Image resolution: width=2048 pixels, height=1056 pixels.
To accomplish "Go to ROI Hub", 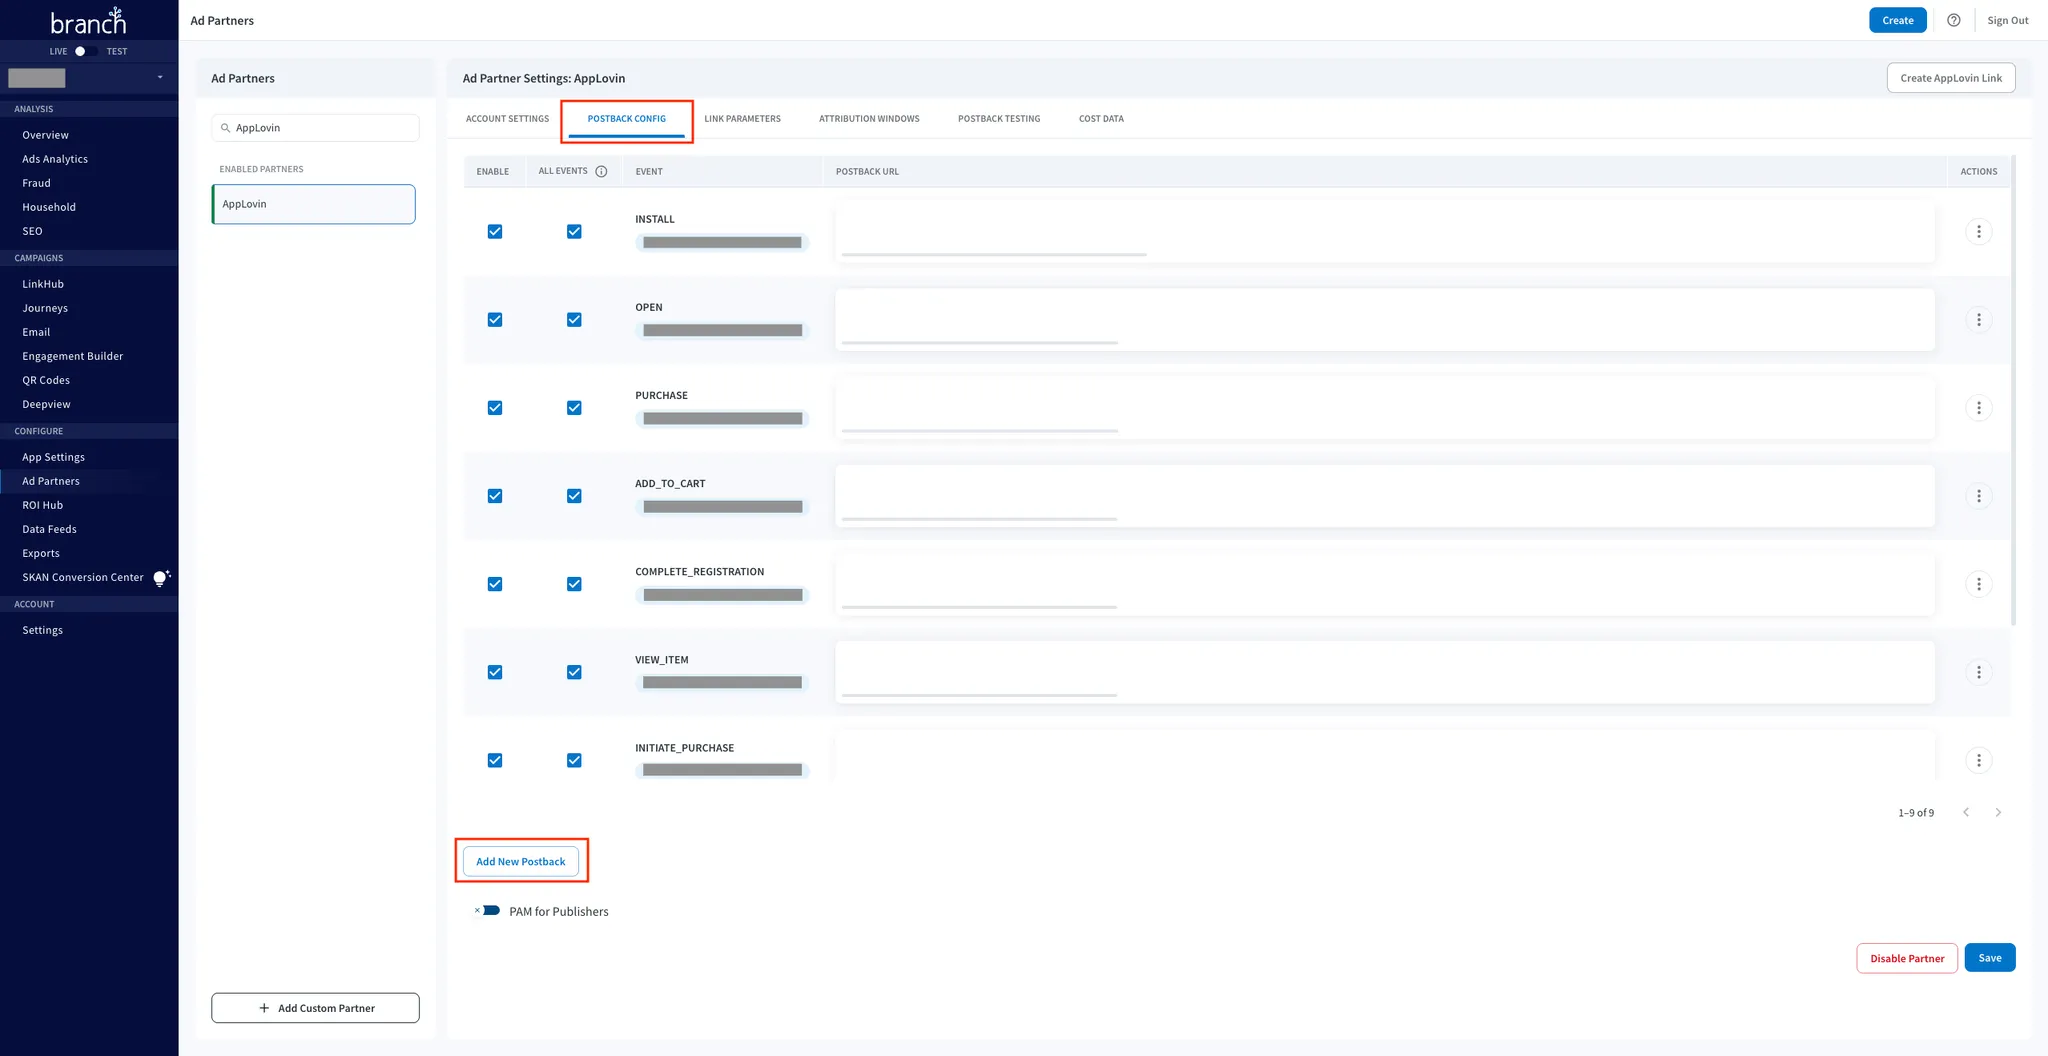I will coord(42,505).
